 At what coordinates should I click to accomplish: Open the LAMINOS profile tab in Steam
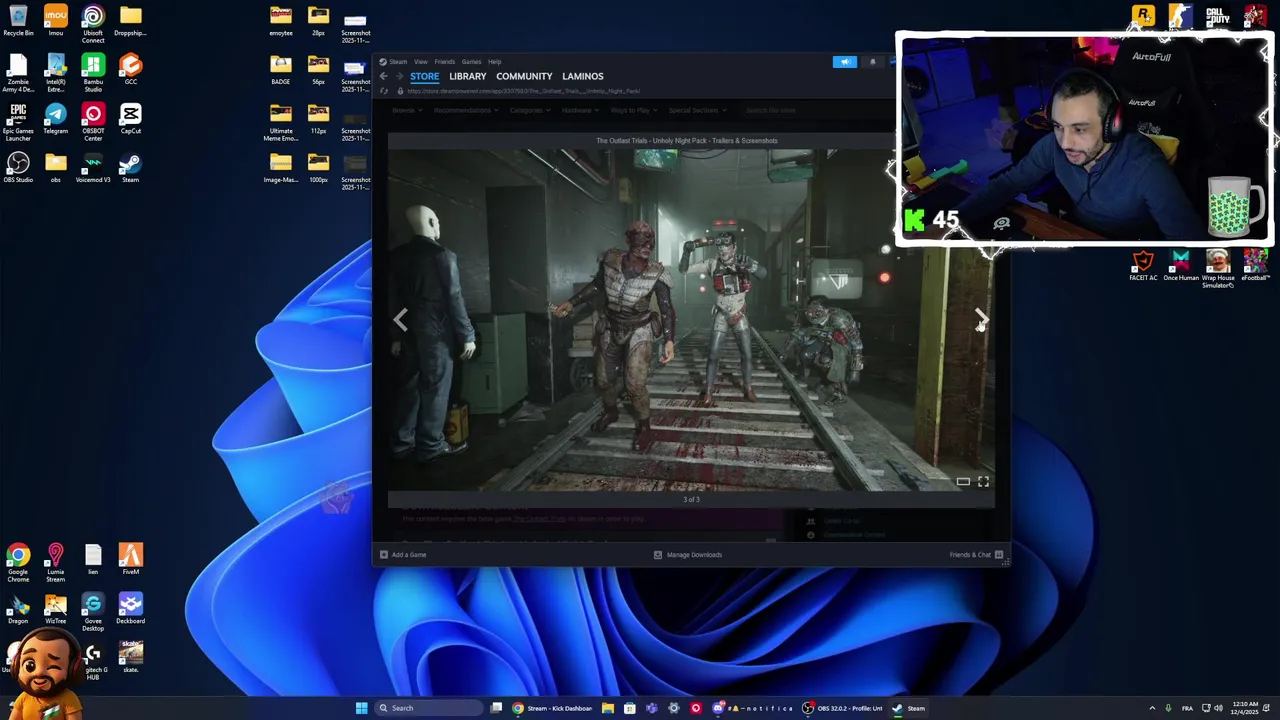click(583, 76)
